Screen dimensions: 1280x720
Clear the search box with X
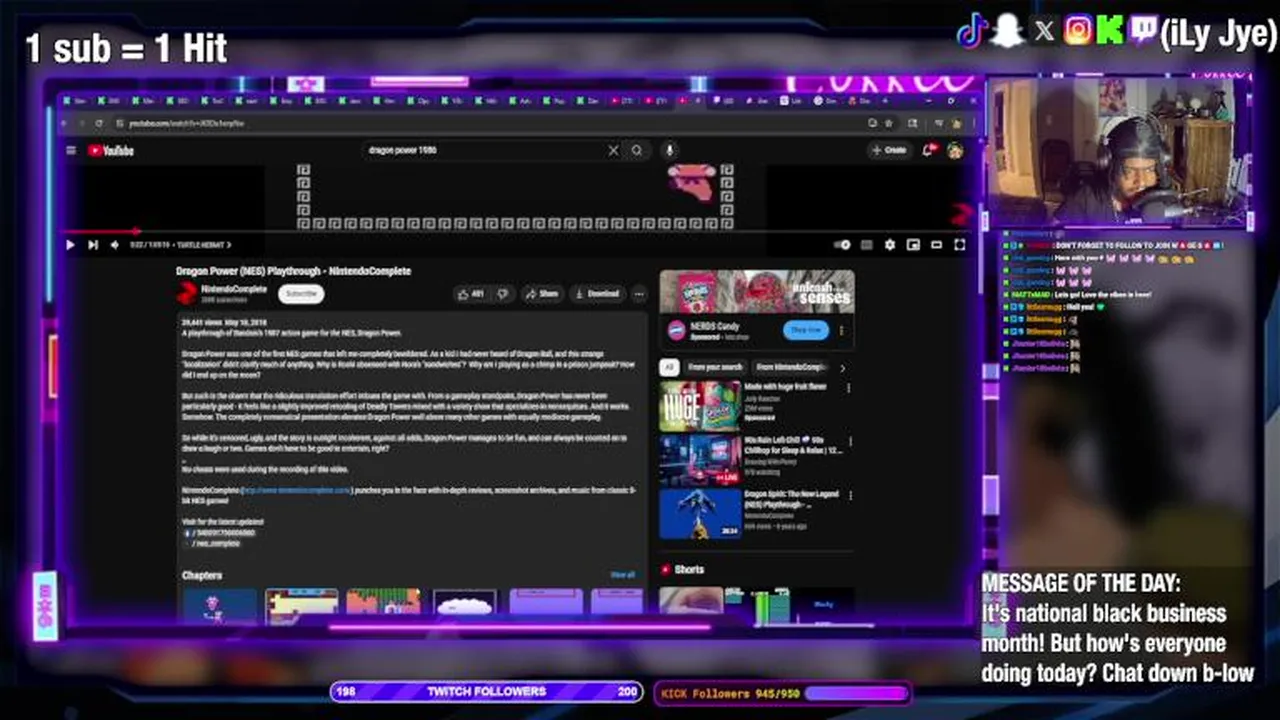[613, 151]
